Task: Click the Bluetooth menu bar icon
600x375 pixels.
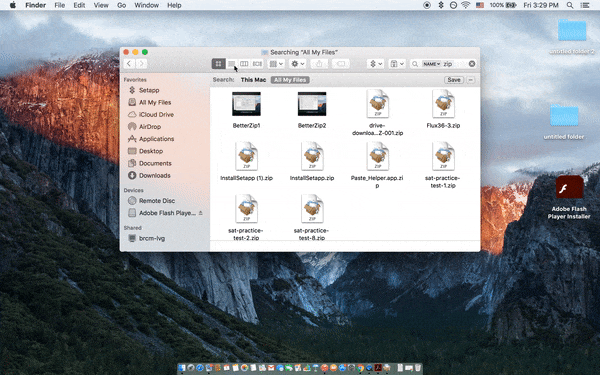Action: point(440,5)
